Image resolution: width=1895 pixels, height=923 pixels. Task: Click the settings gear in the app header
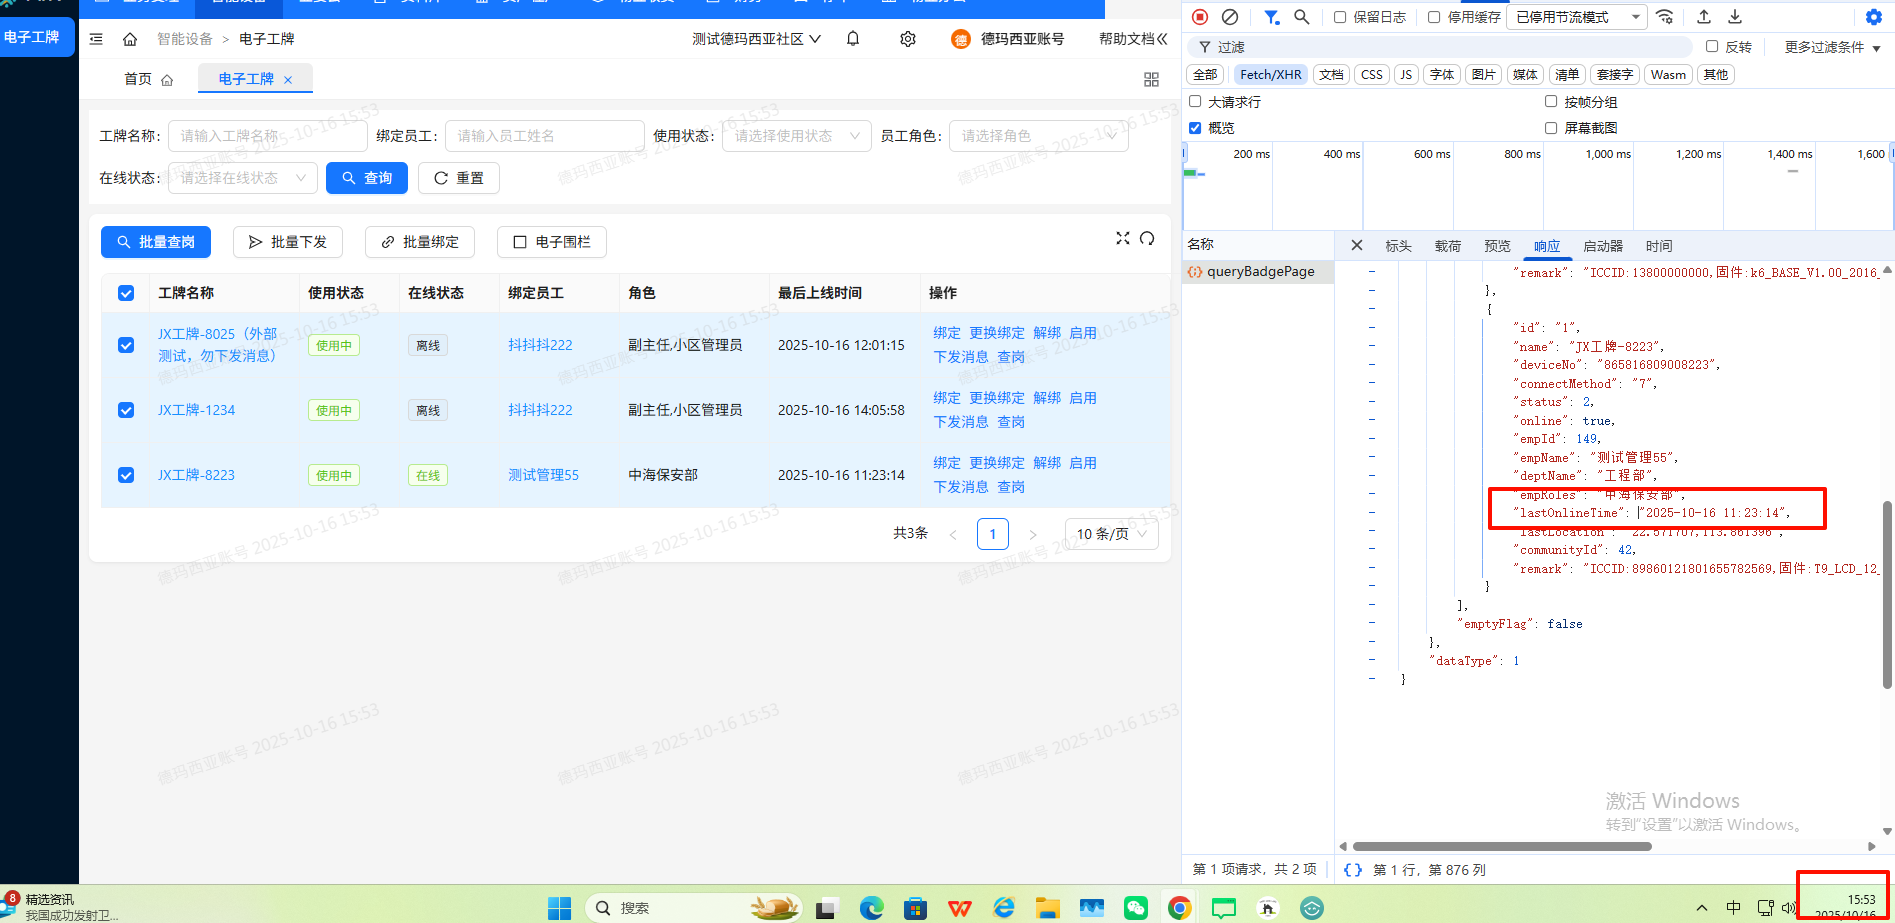click(907, 38)
